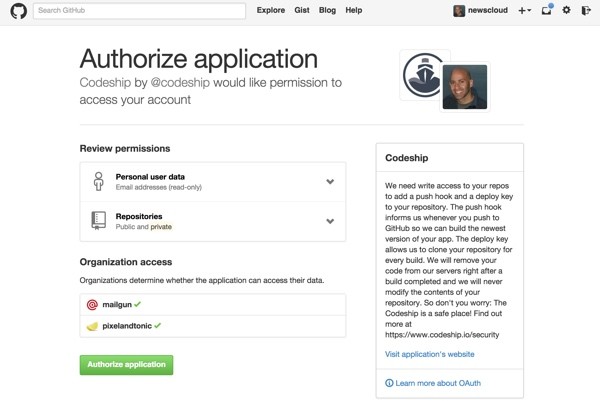This screenshot has width=600, height=401.
Task: Click the Codeship ship logo
Action: coord(422,75)
